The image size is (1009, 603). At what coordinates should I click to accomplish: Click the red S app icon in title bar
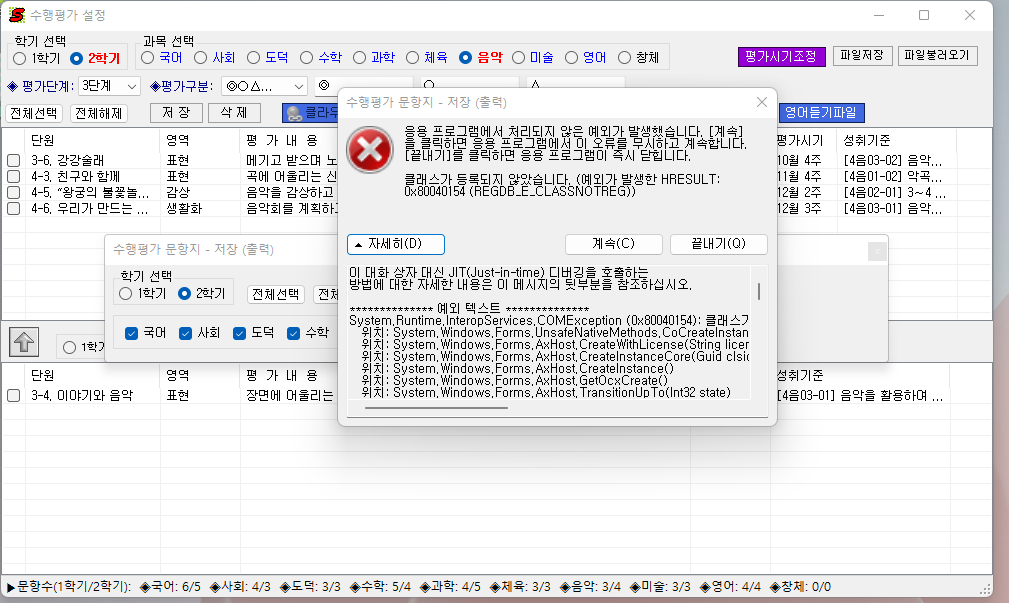tap(16, 15)
